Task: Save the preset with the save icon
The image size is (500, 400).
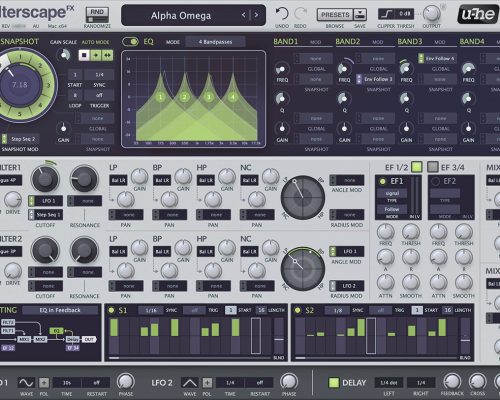Action: pyautogui.click(x=360, y=14)
